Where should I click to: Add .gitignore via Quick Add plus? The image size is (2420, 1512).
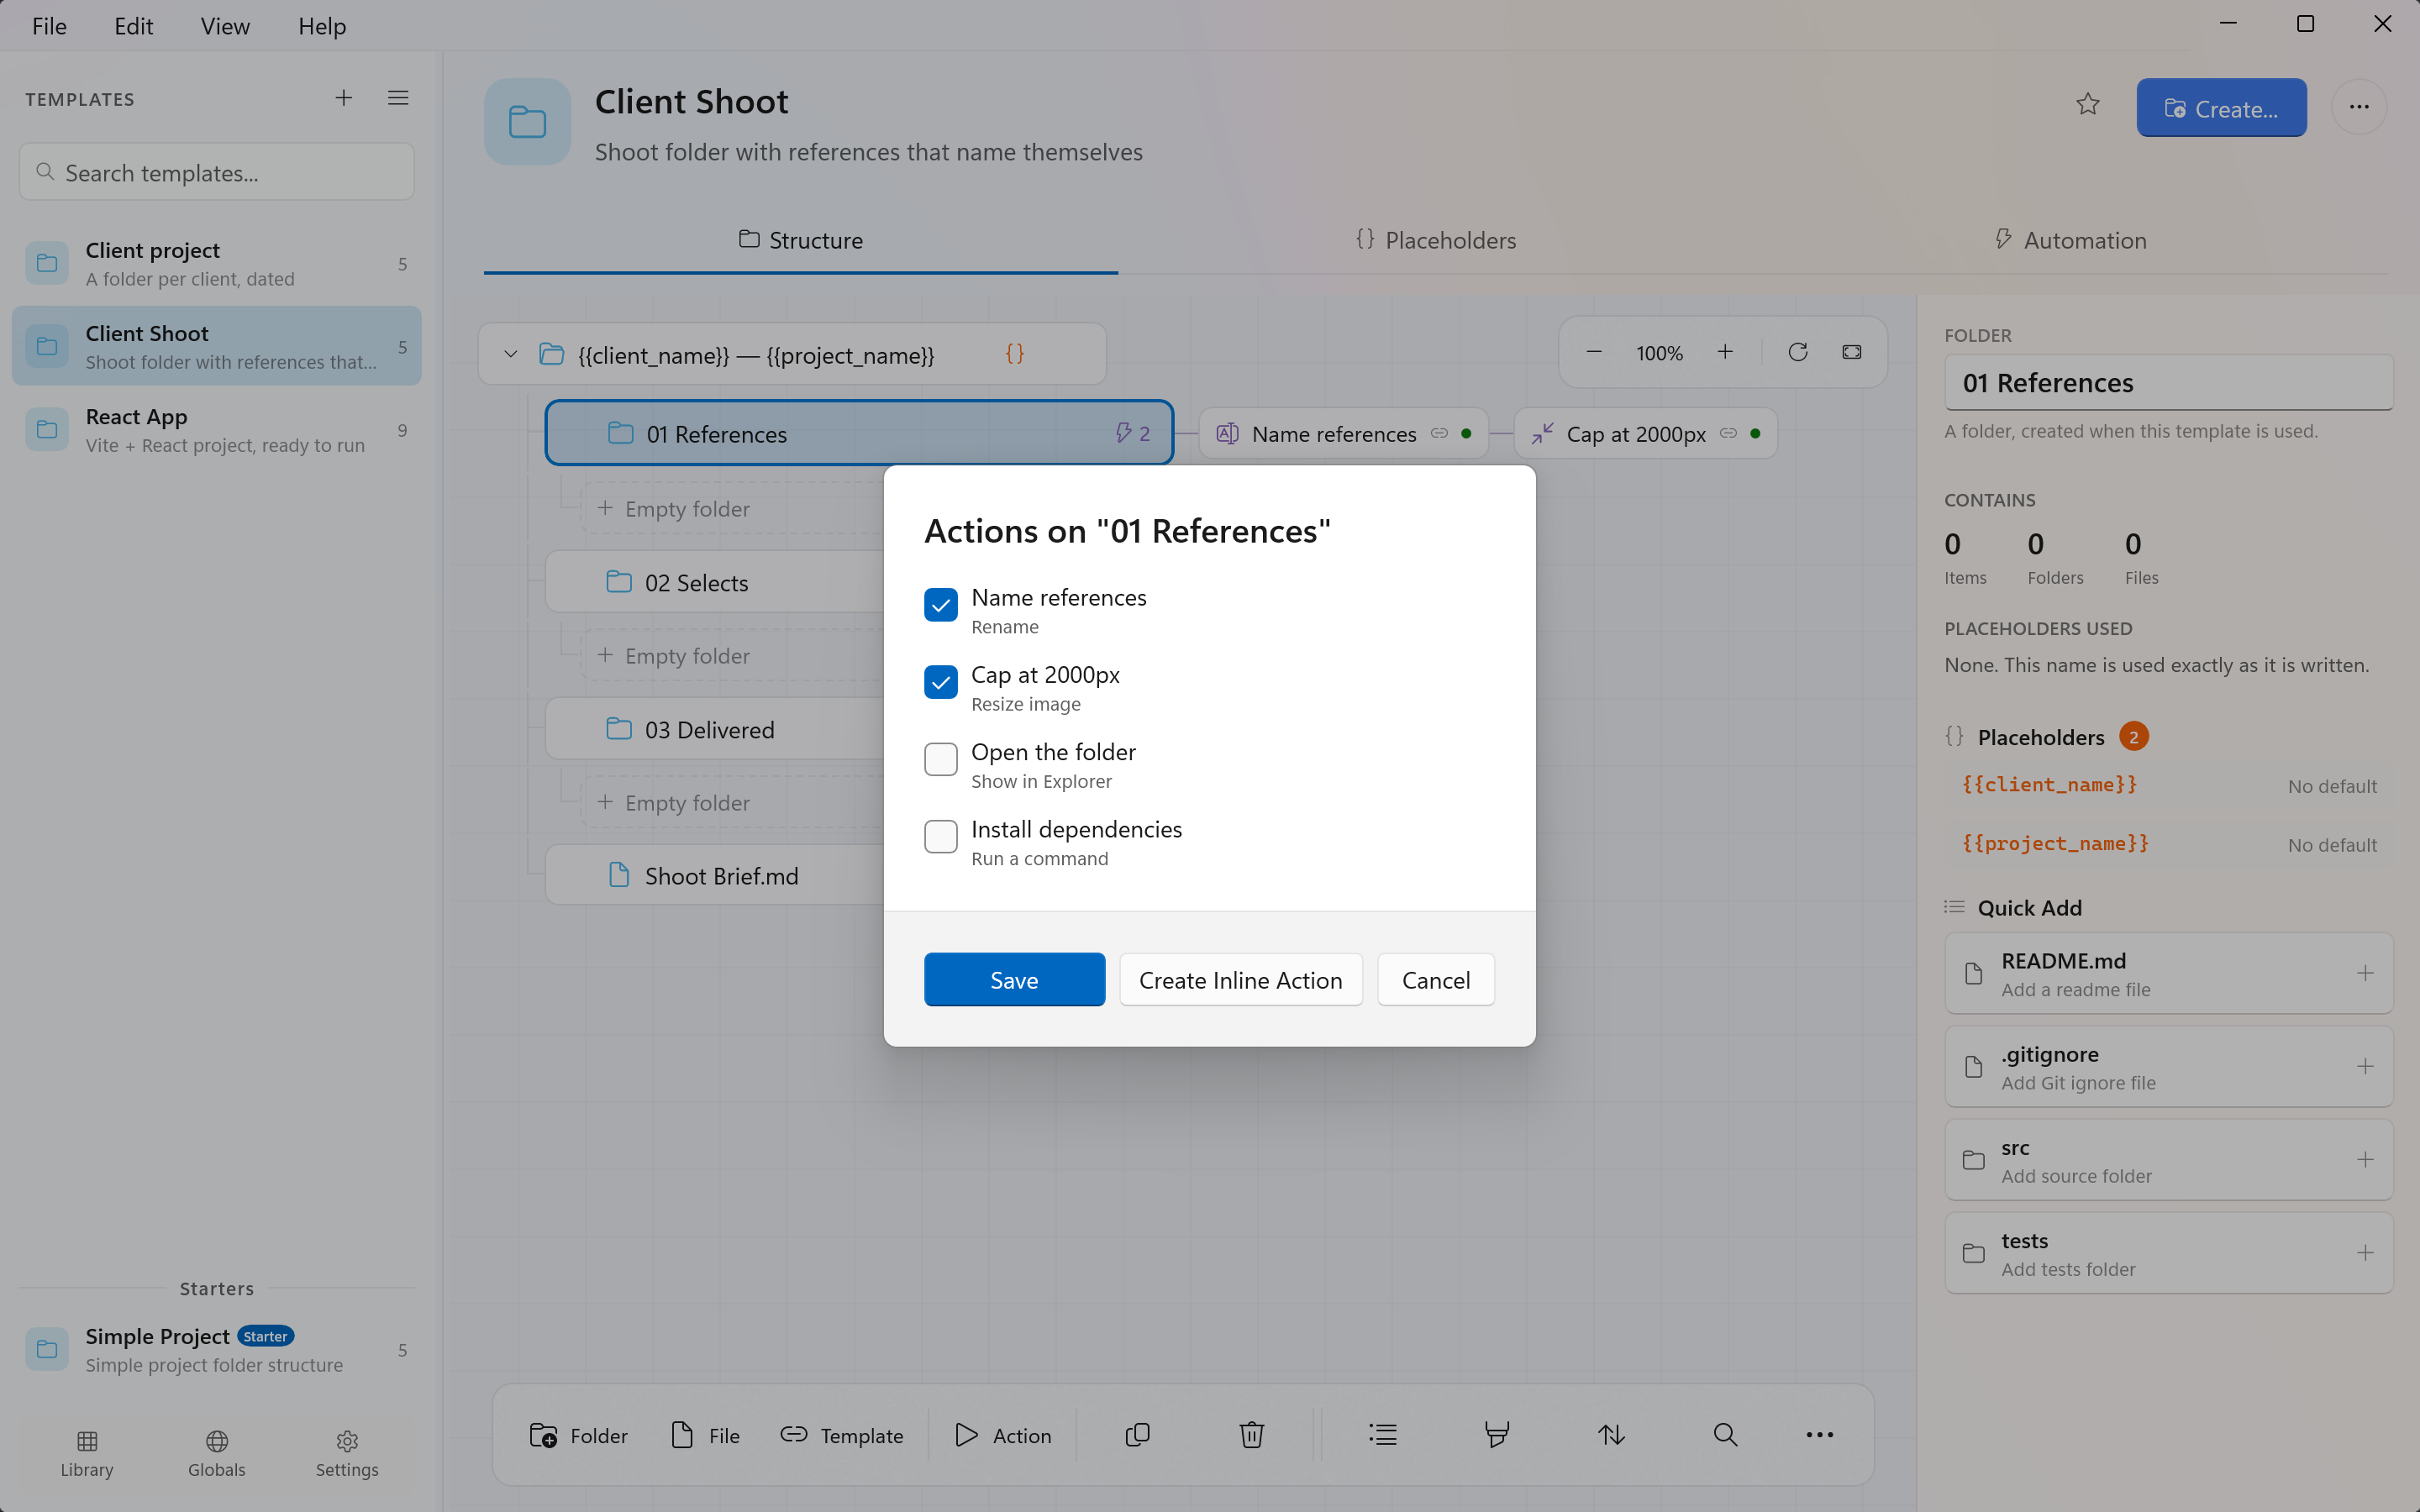(x=2365, y=1066)
